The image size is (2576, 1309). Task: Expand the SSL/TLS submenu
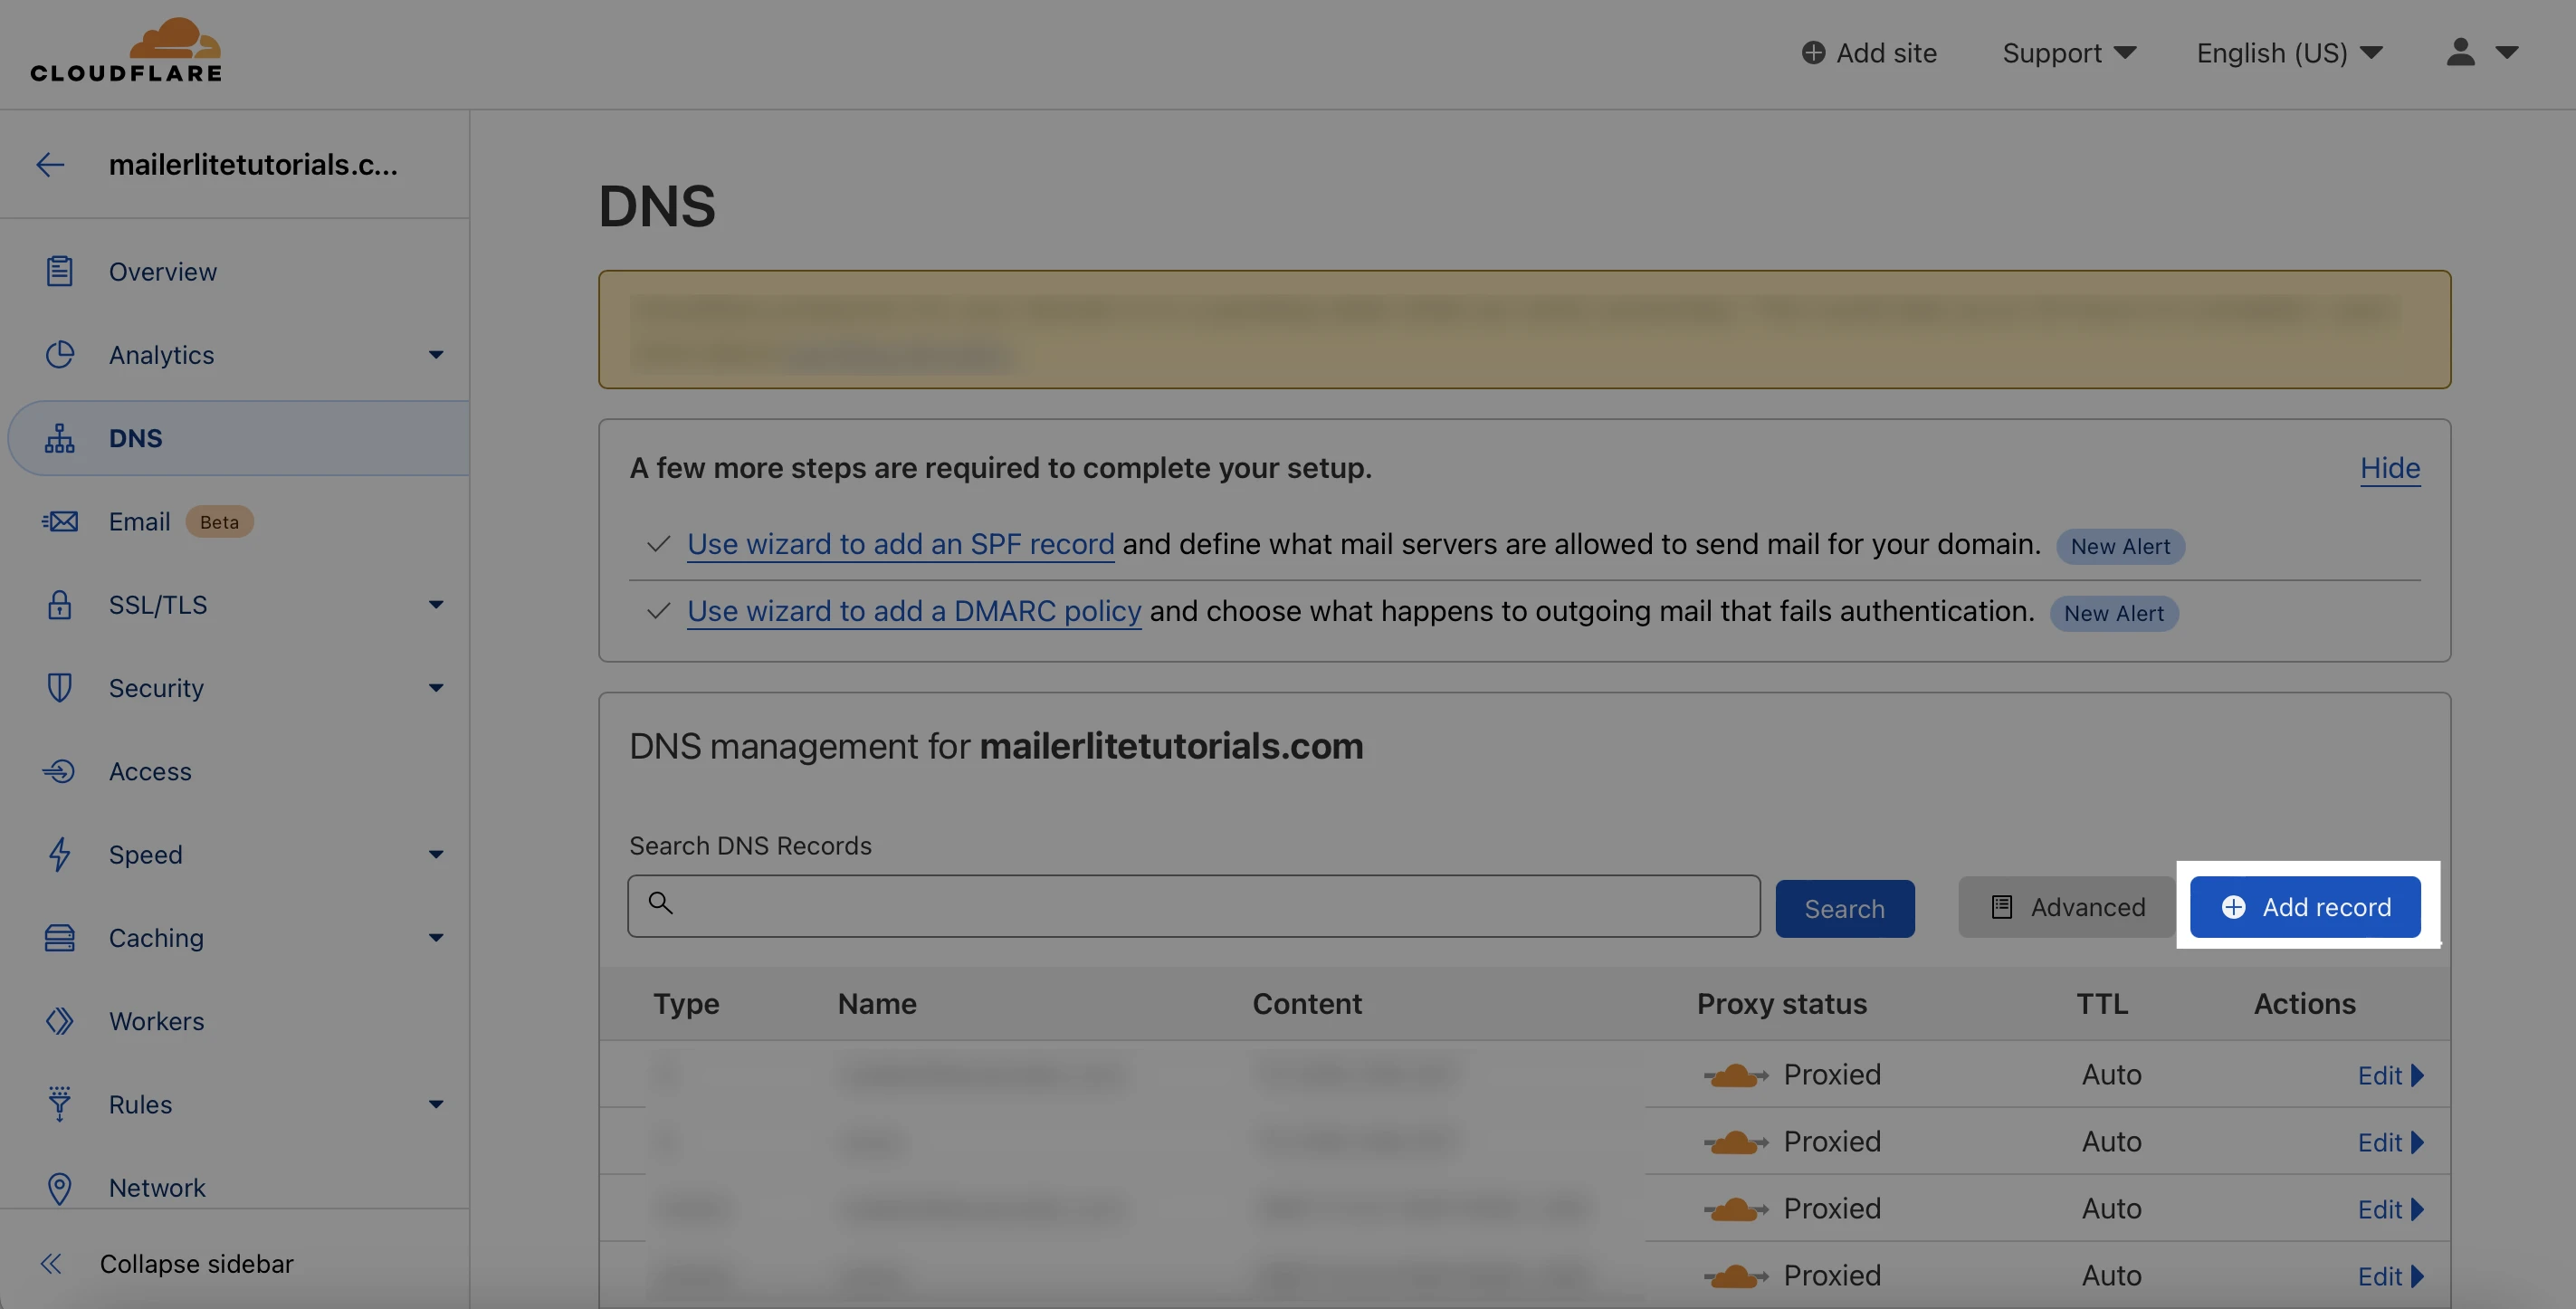[x=436, y=605]
